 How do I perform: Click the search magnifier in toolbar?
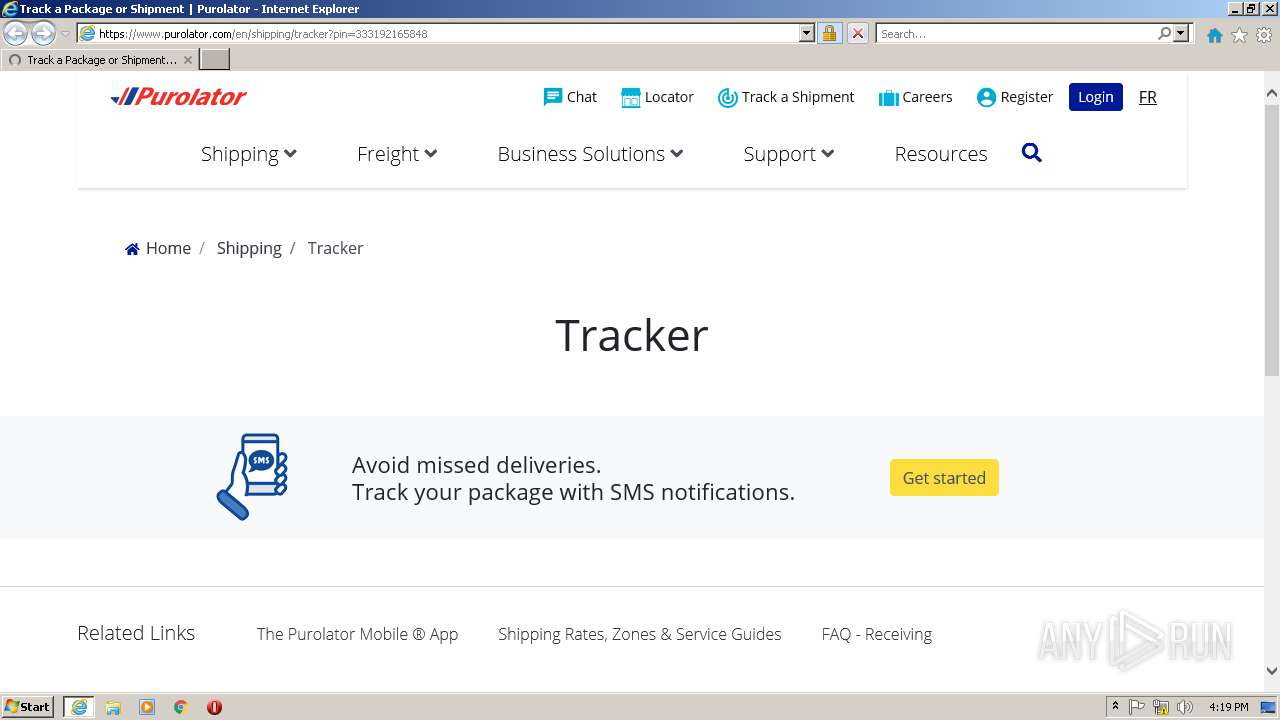1164,33
